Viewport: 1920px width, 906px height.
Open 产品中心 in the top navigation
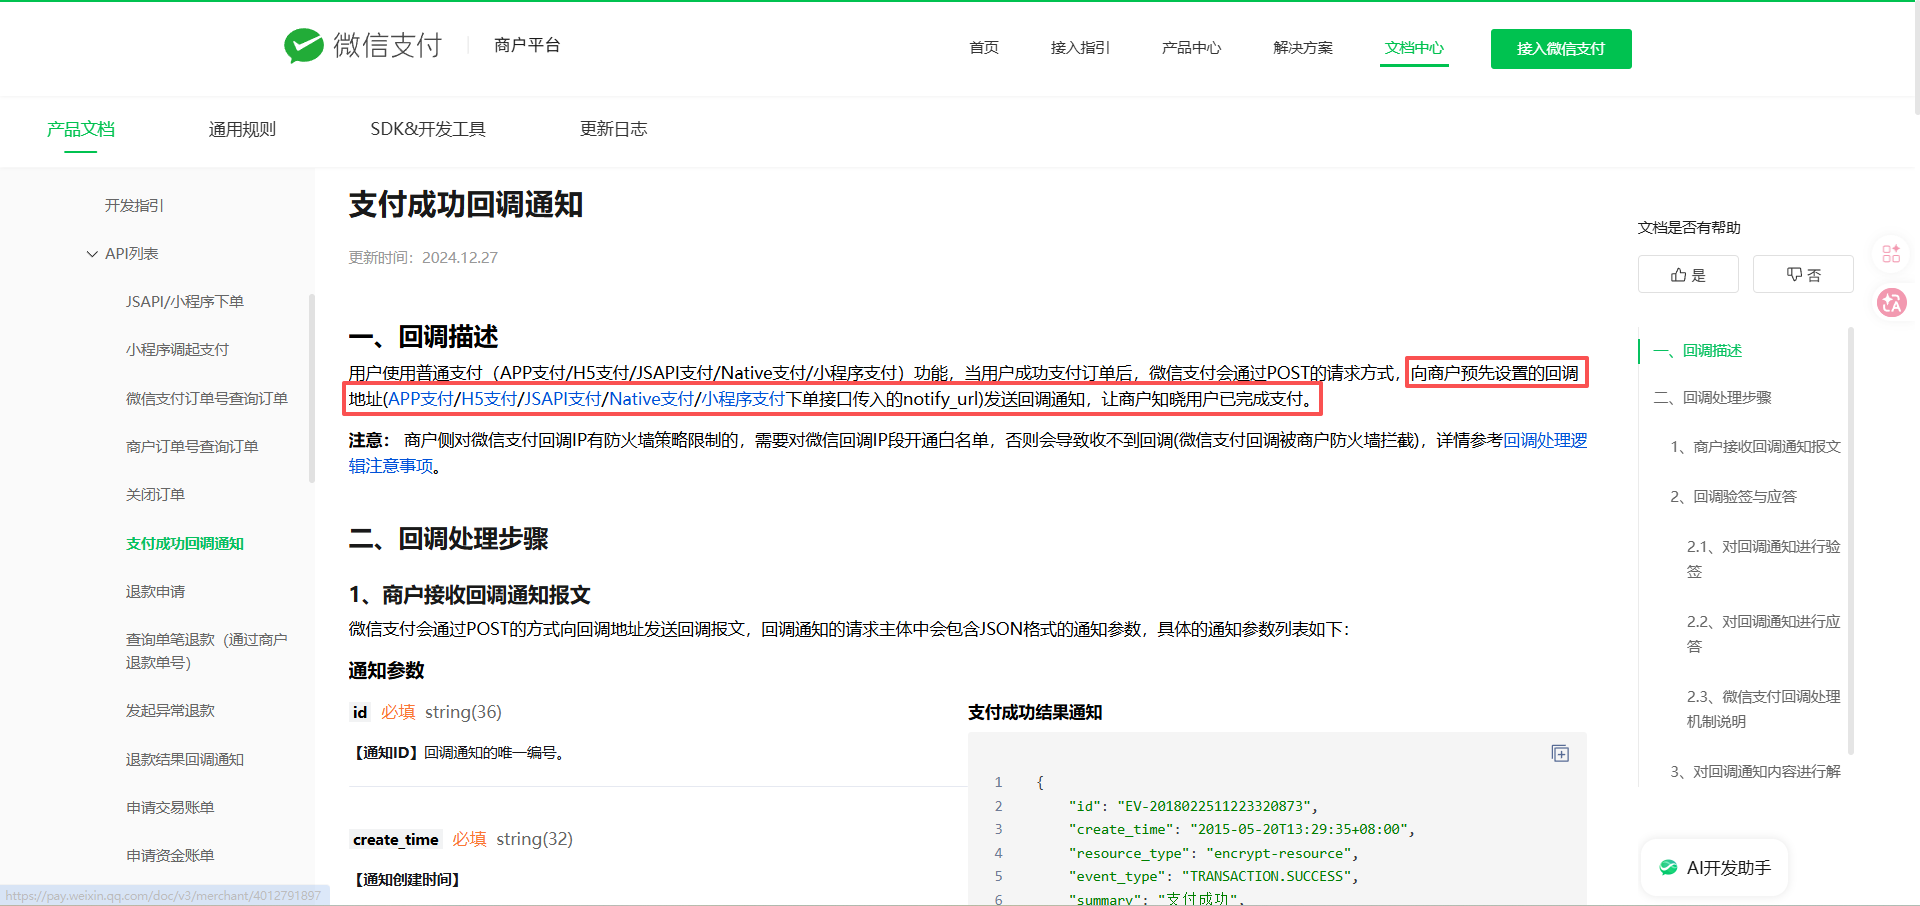pos(1191,47)
